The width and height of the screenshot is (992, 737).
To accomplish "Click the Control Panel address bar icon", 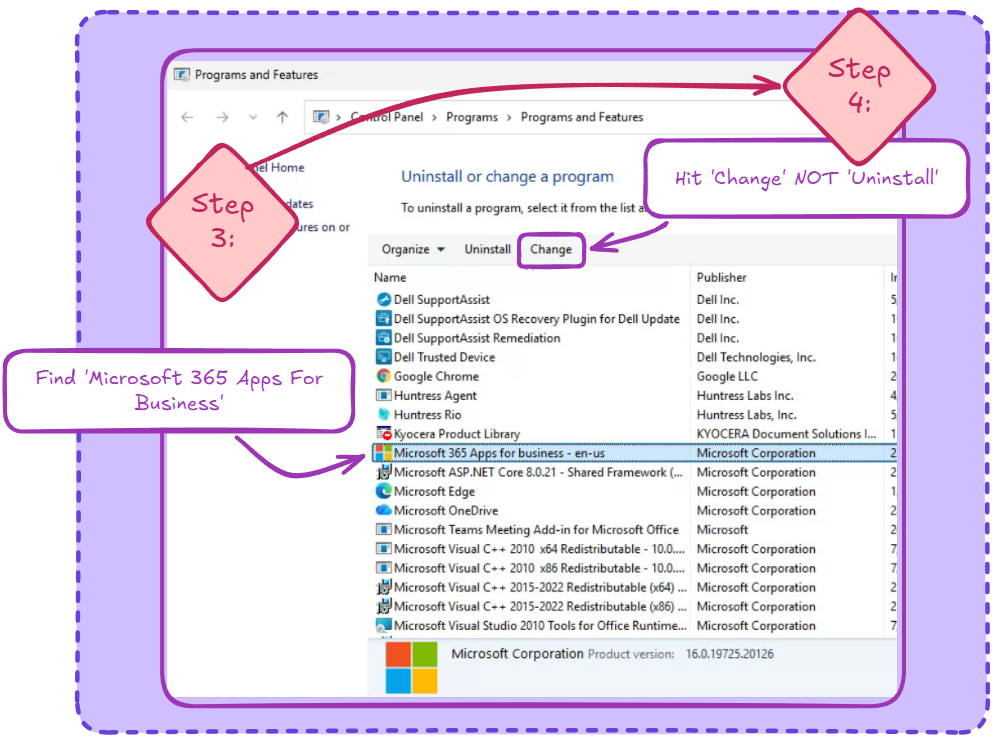I will pos(321,117).
